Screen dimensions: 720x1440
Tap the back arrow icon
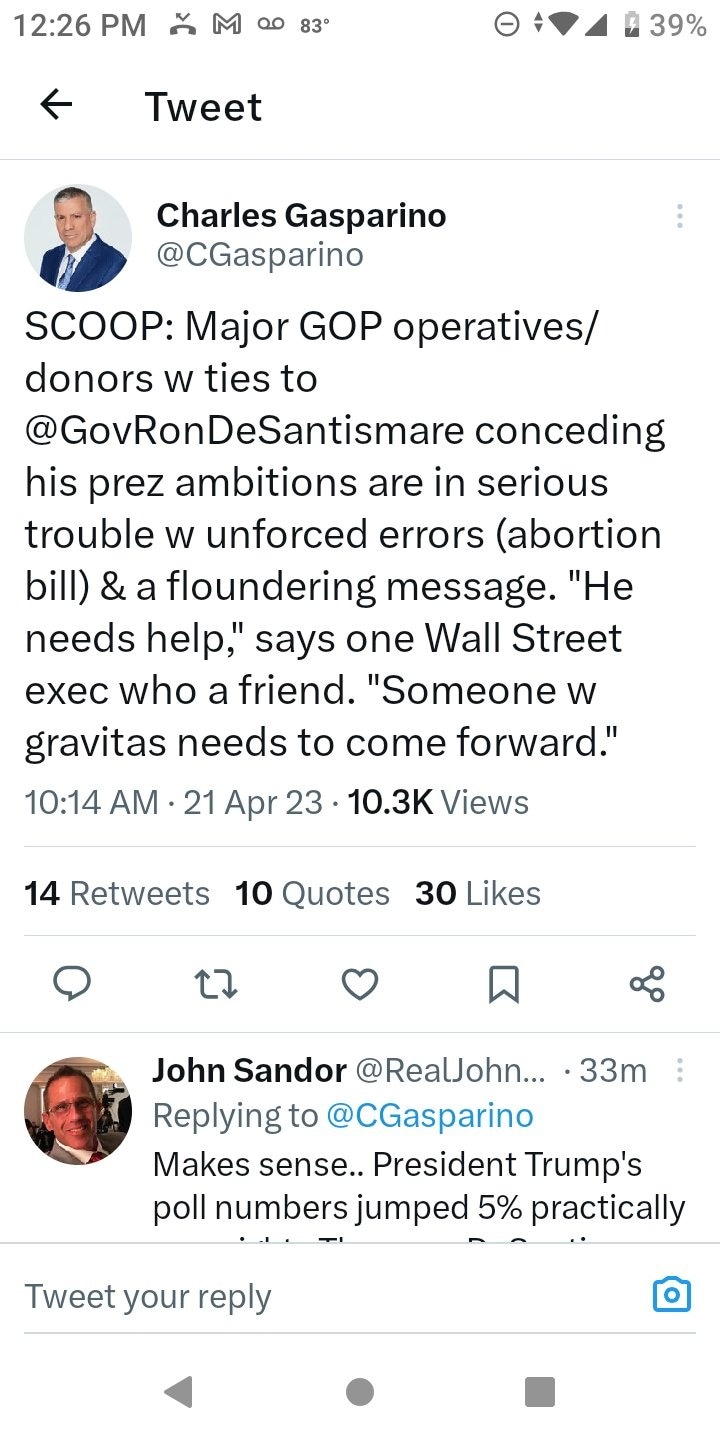[x=56, y=105]
